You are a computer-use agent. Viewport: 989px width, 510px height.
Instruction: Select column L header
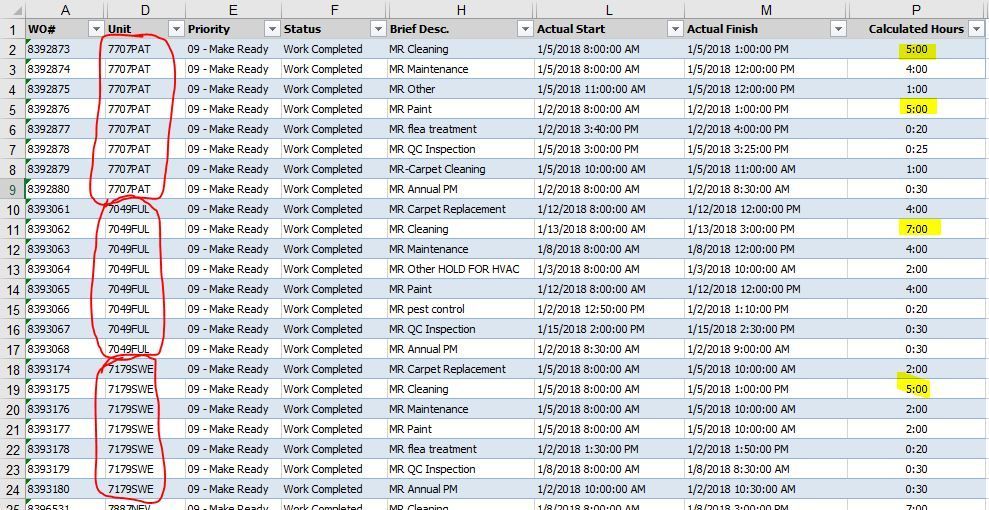pos(609,9)
